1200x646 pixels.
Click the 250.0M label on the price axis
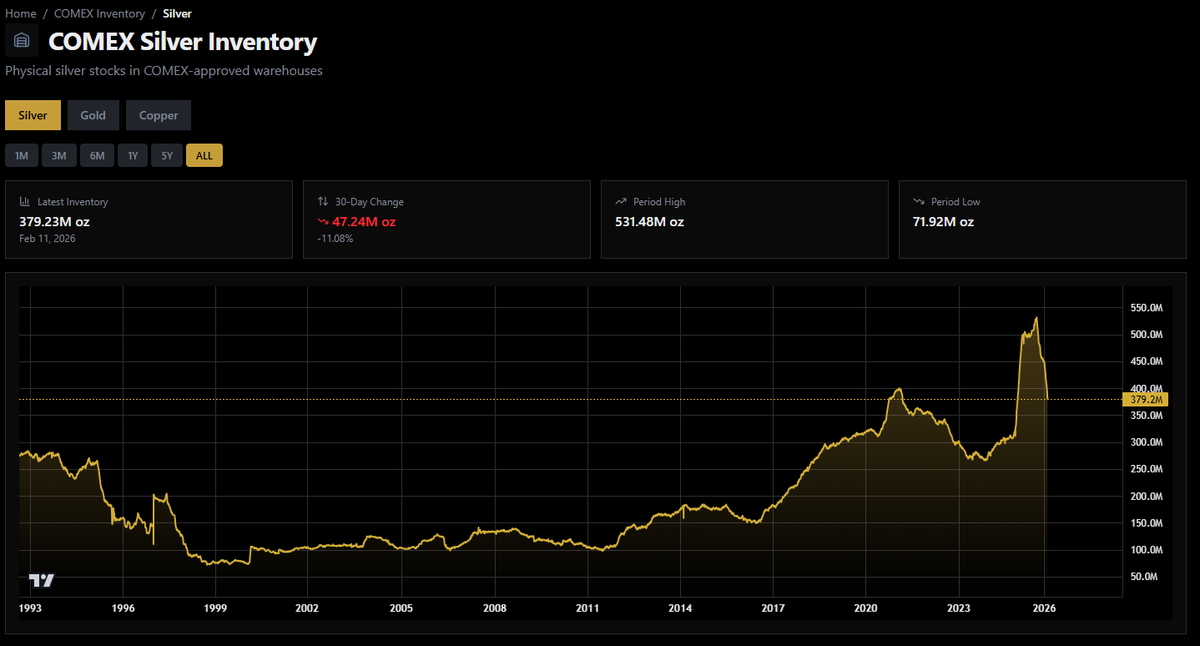tap(1147, 469)
